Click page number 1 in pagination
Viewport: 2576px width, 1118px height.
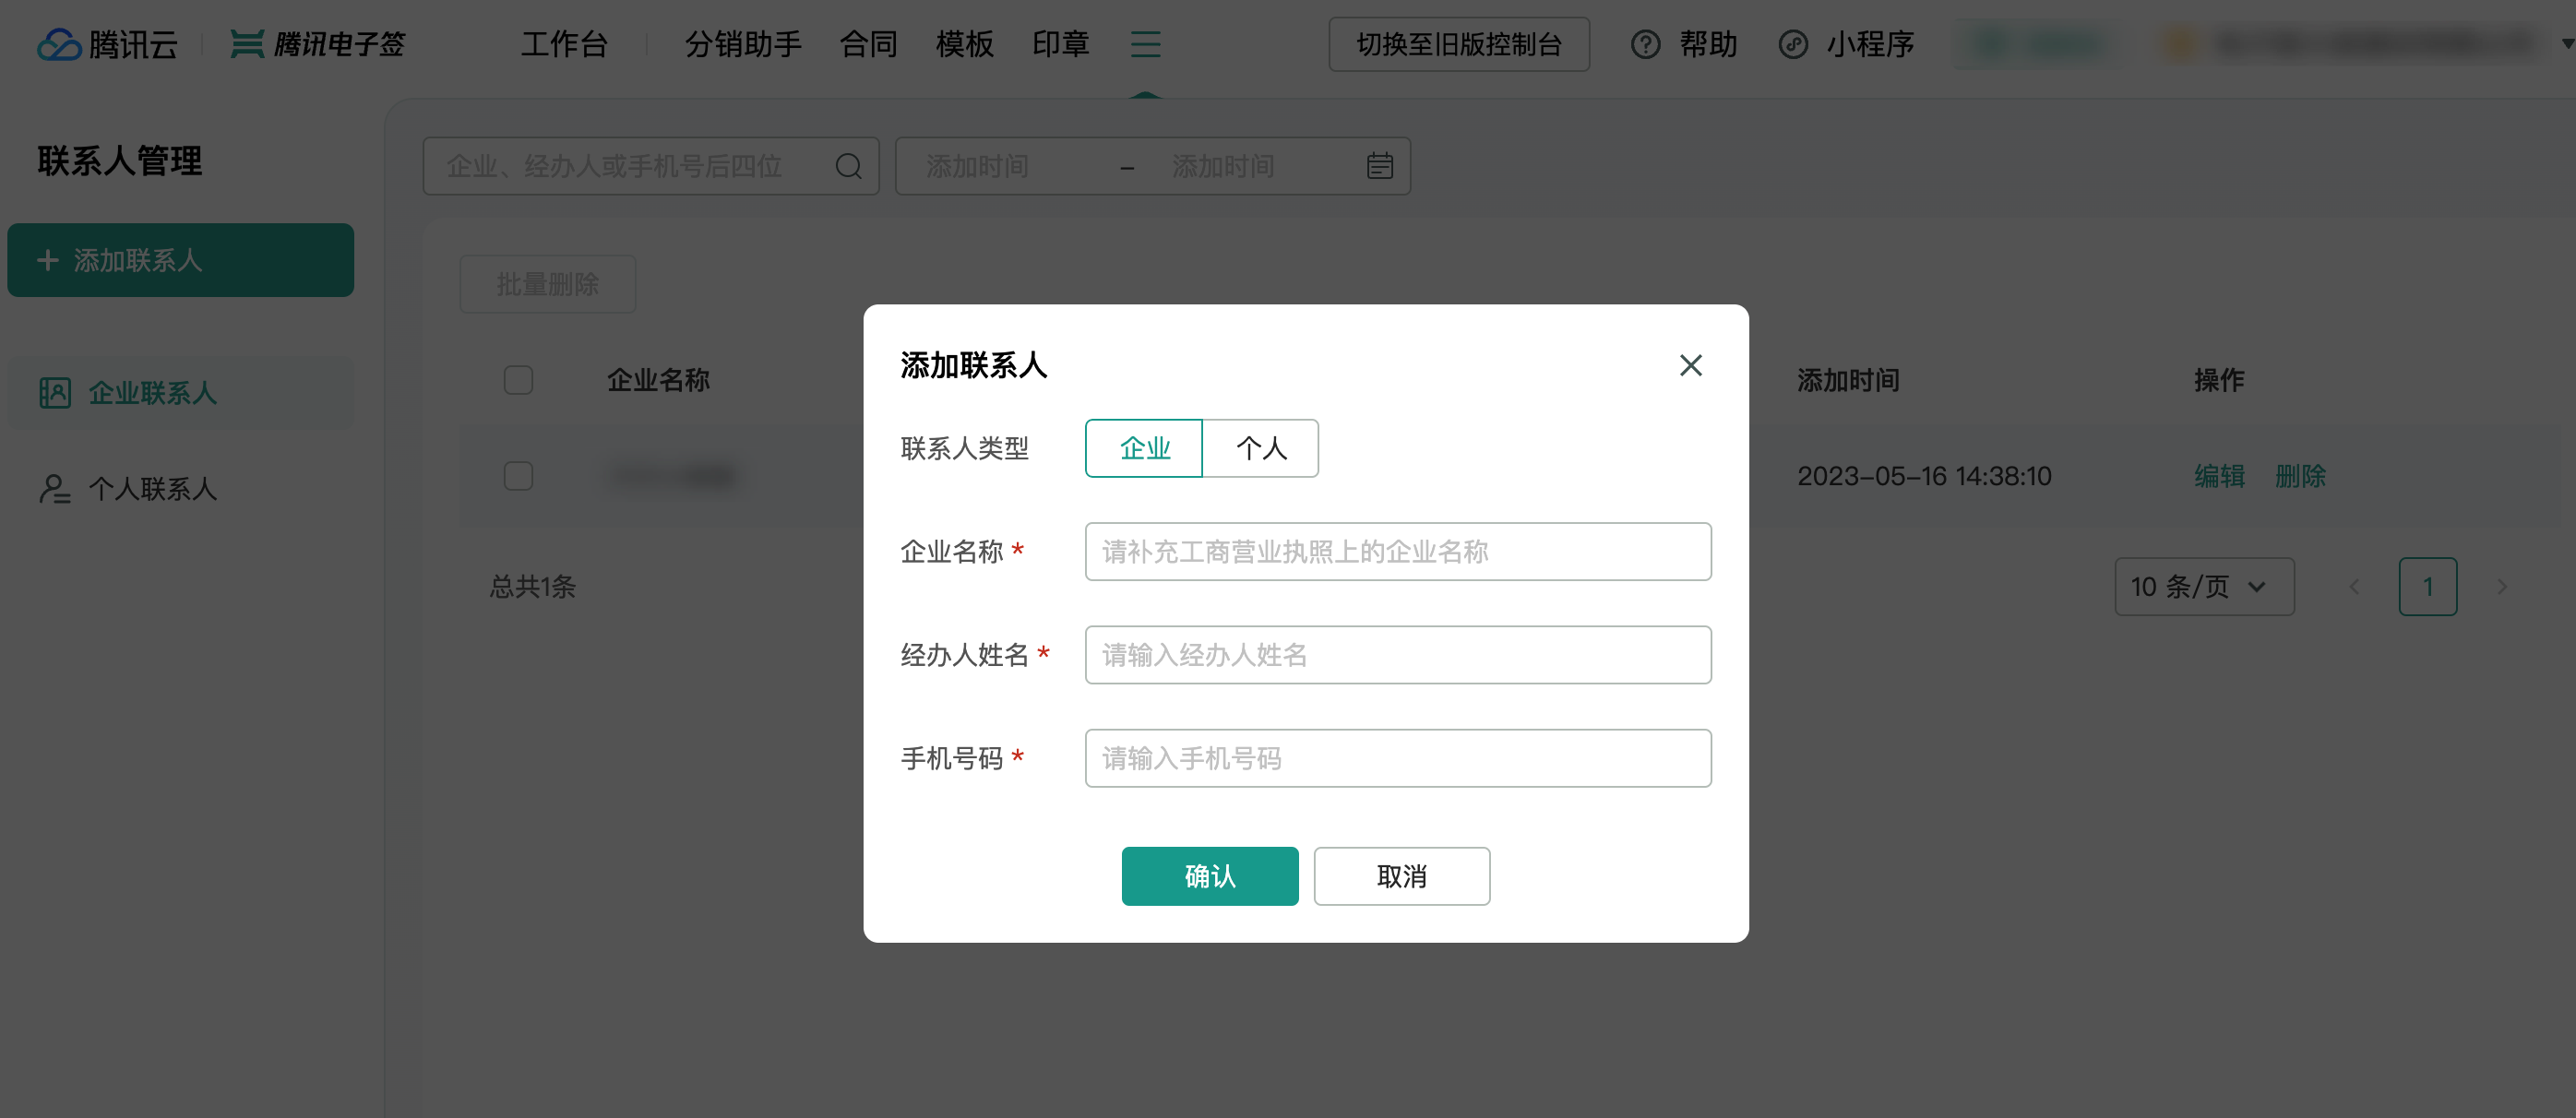click(x=2428, y=587)
